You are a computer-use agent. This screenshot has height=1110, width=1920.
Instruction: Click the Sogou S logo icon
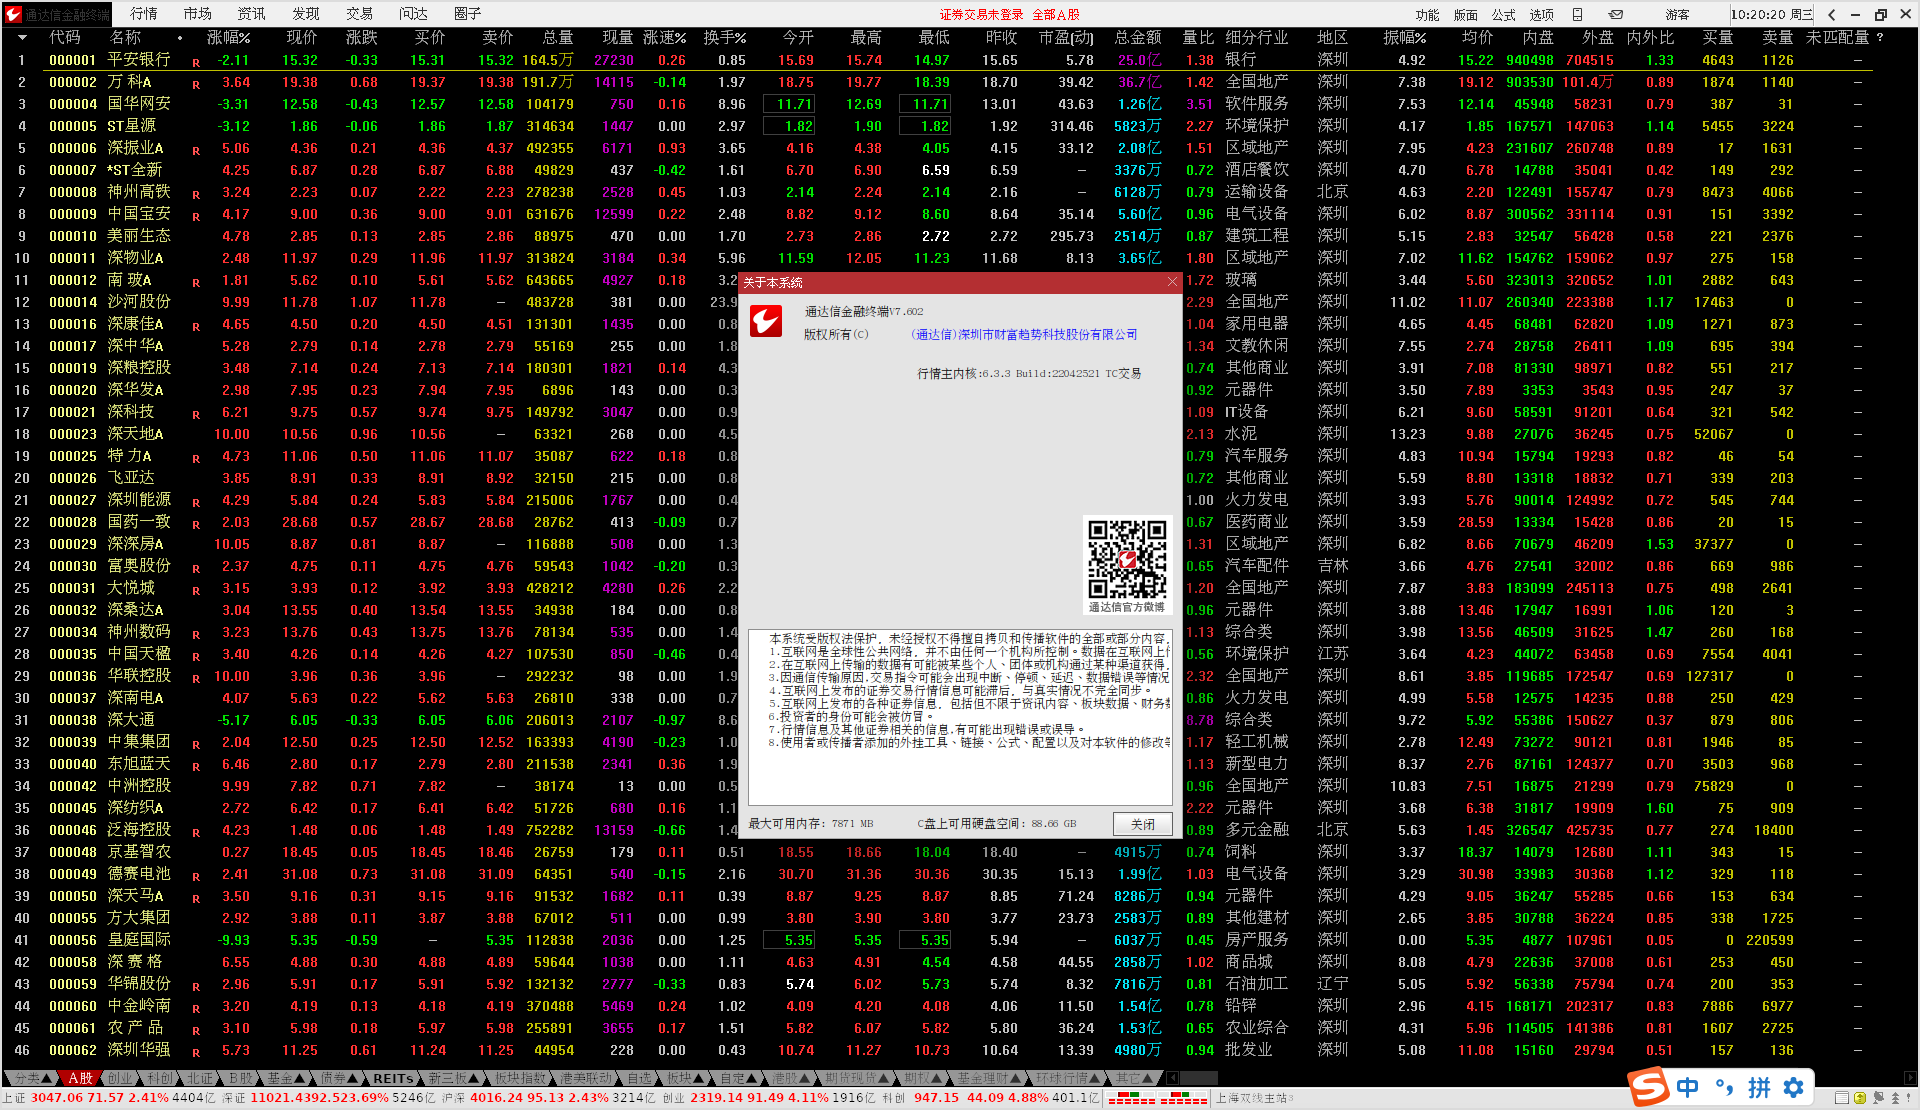pos(1648,1088)
